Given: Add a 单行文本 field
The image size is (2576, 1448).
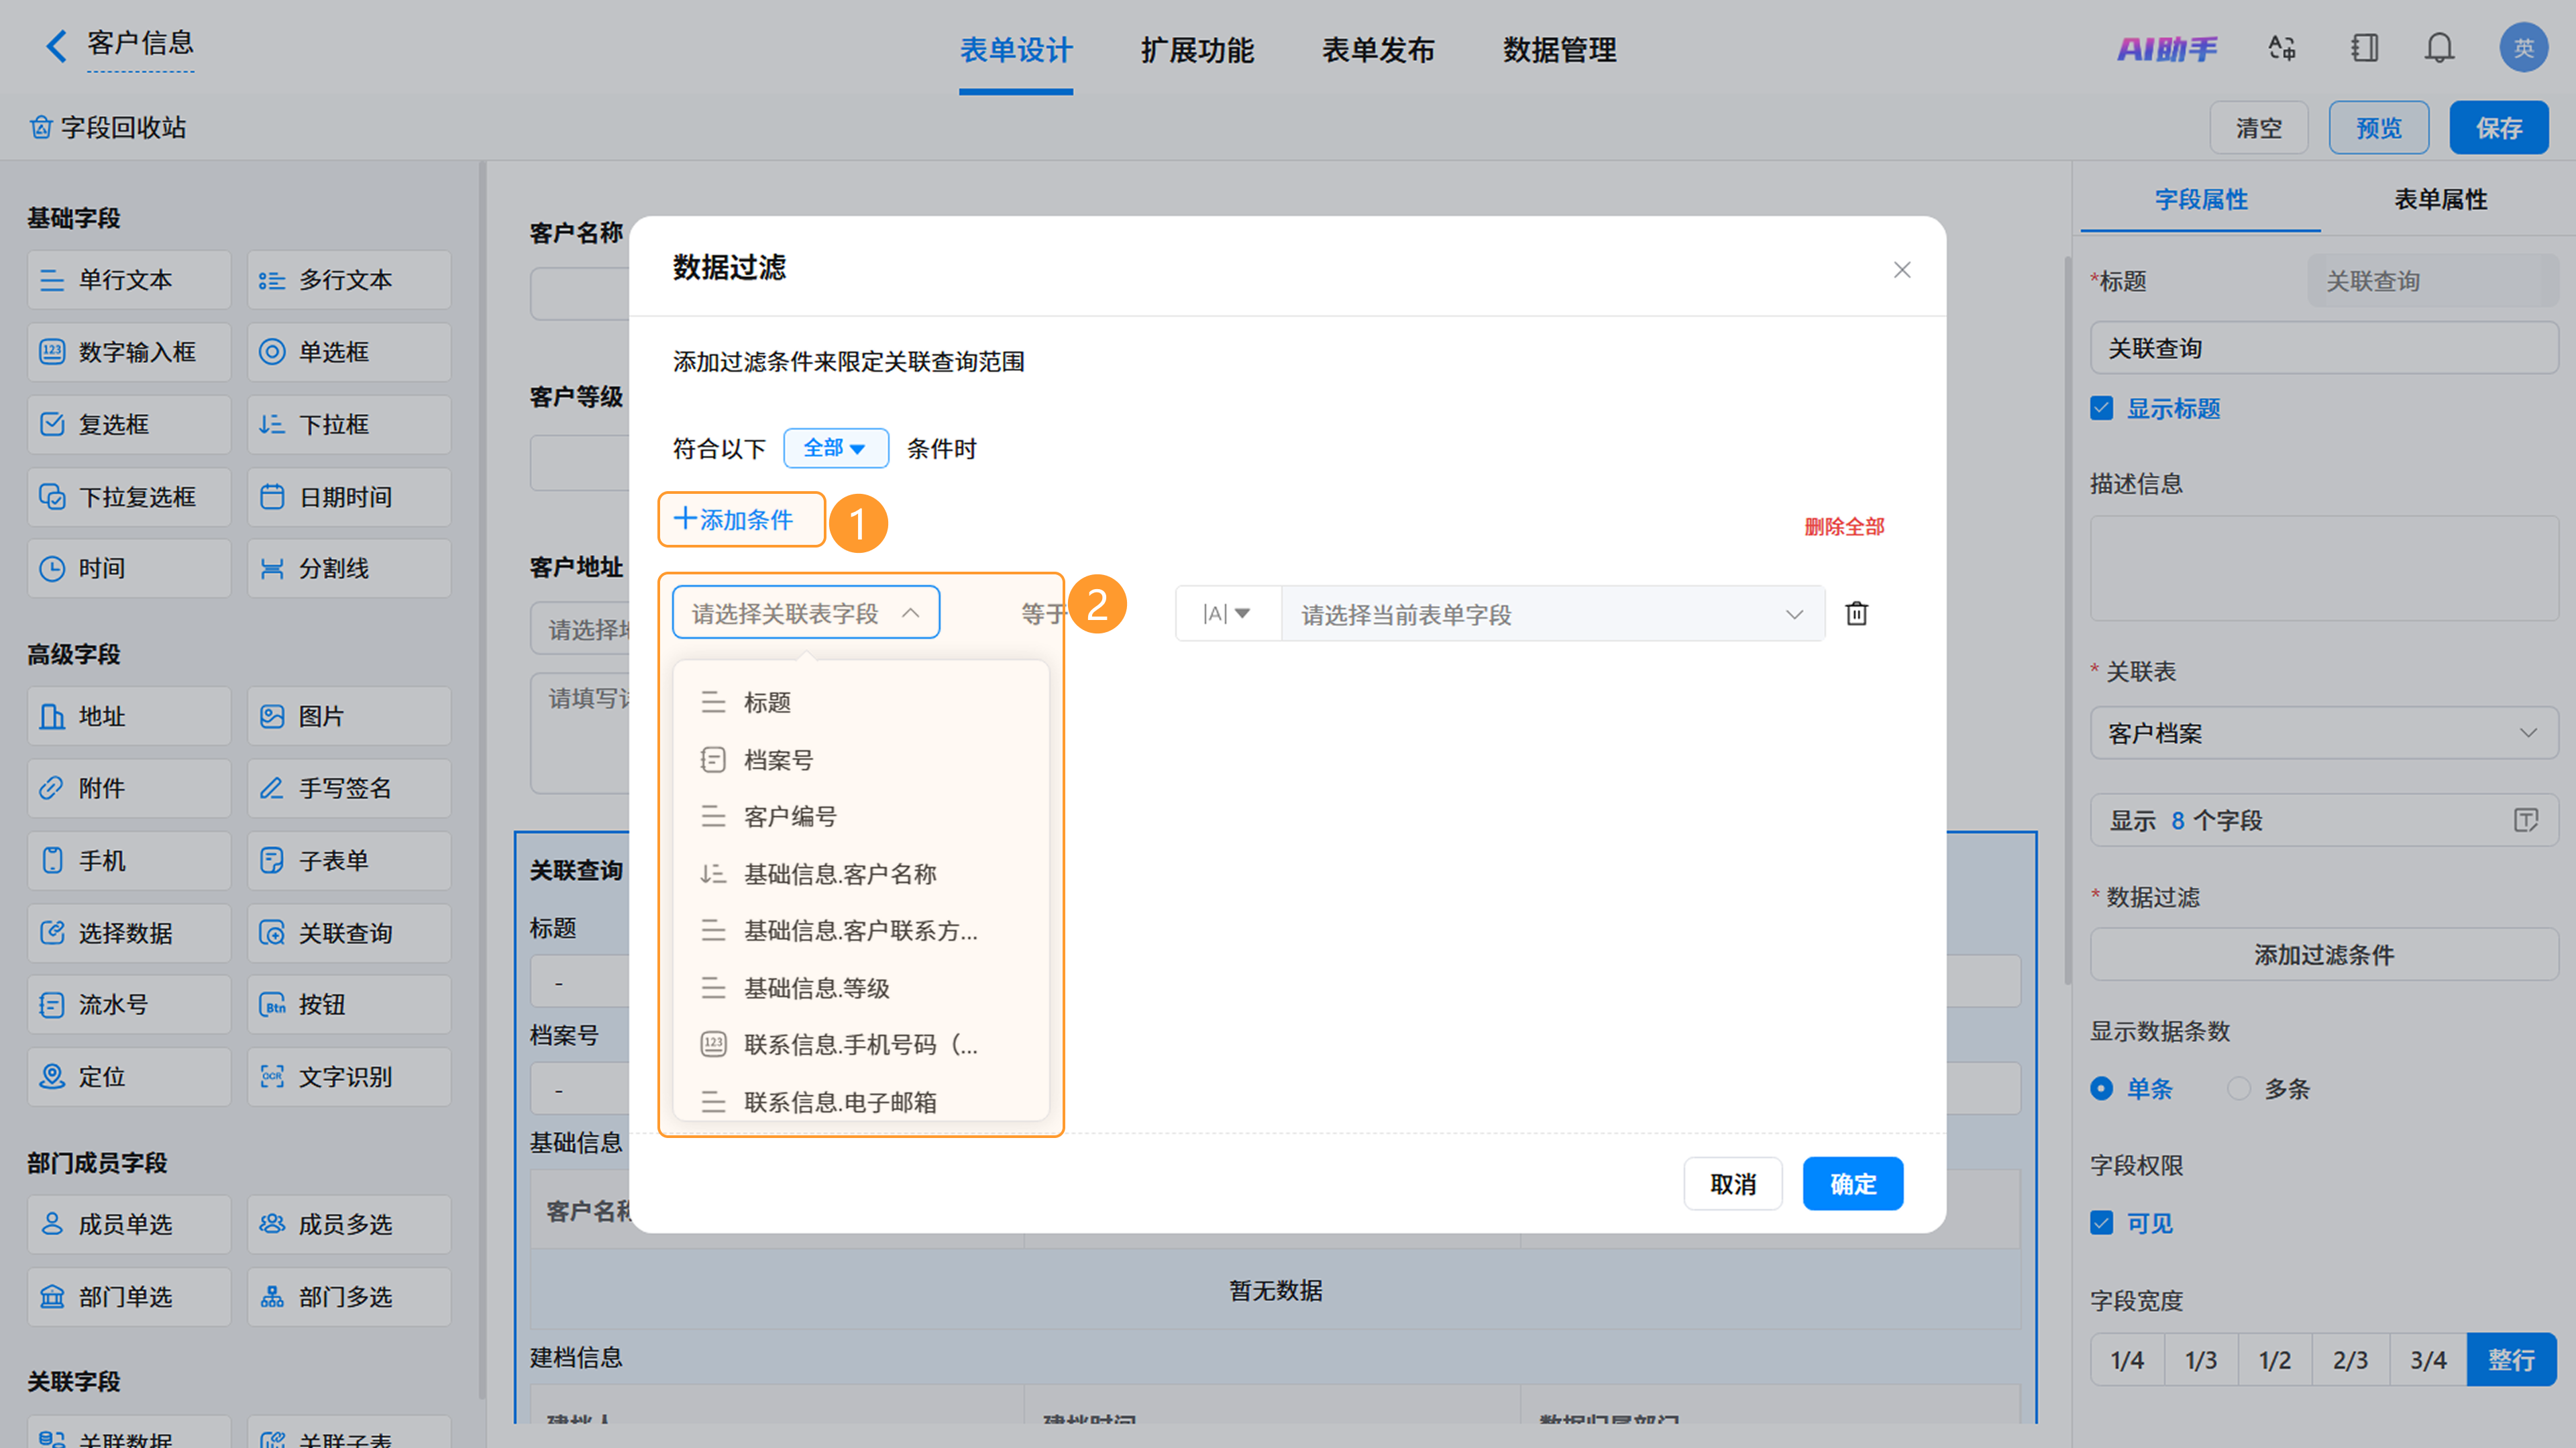Looking at the screenshot, I should point(129,280).
